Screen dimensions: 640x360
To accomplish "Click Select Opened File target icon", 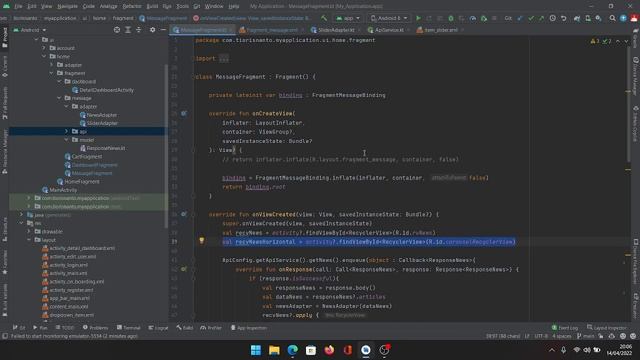I will coord(117,30).
